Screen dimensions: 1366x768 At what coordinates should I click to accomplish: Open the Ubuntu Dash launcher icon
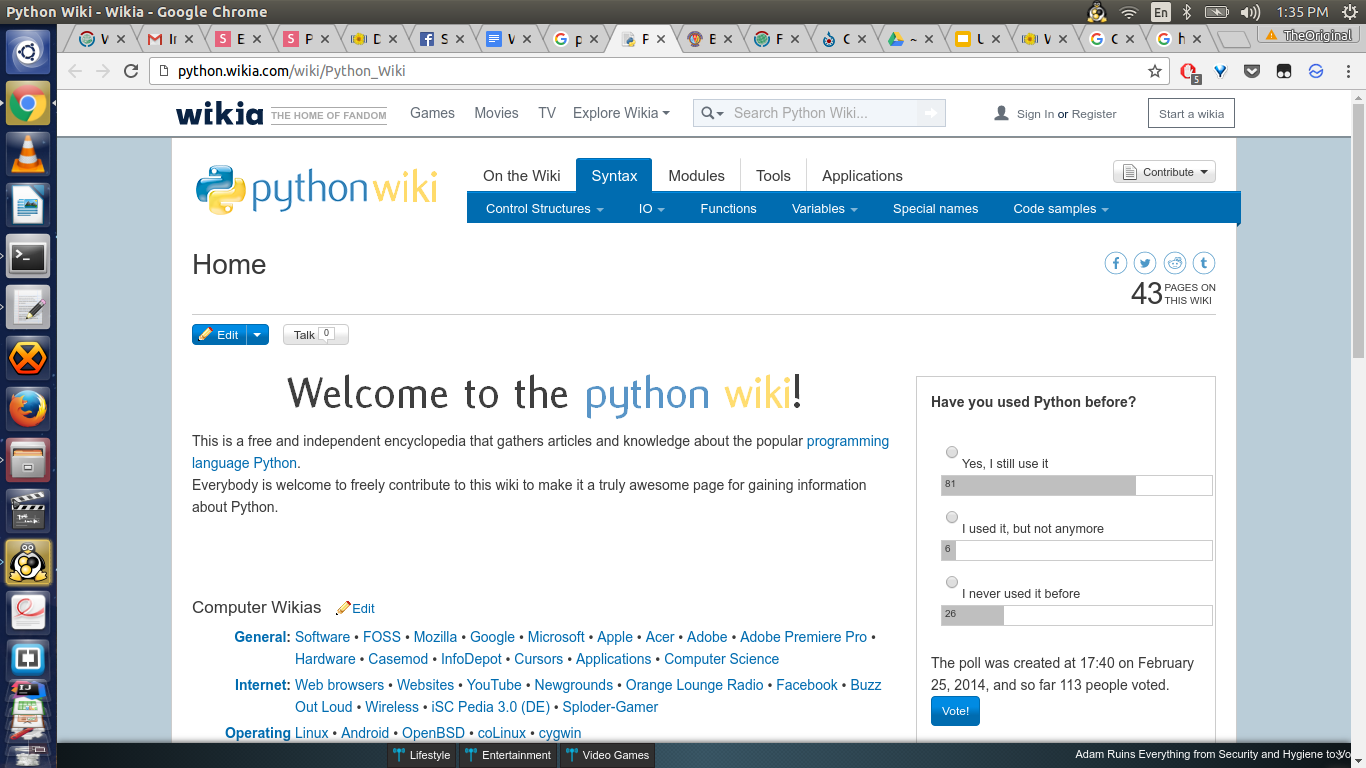(x=28, y=52)
